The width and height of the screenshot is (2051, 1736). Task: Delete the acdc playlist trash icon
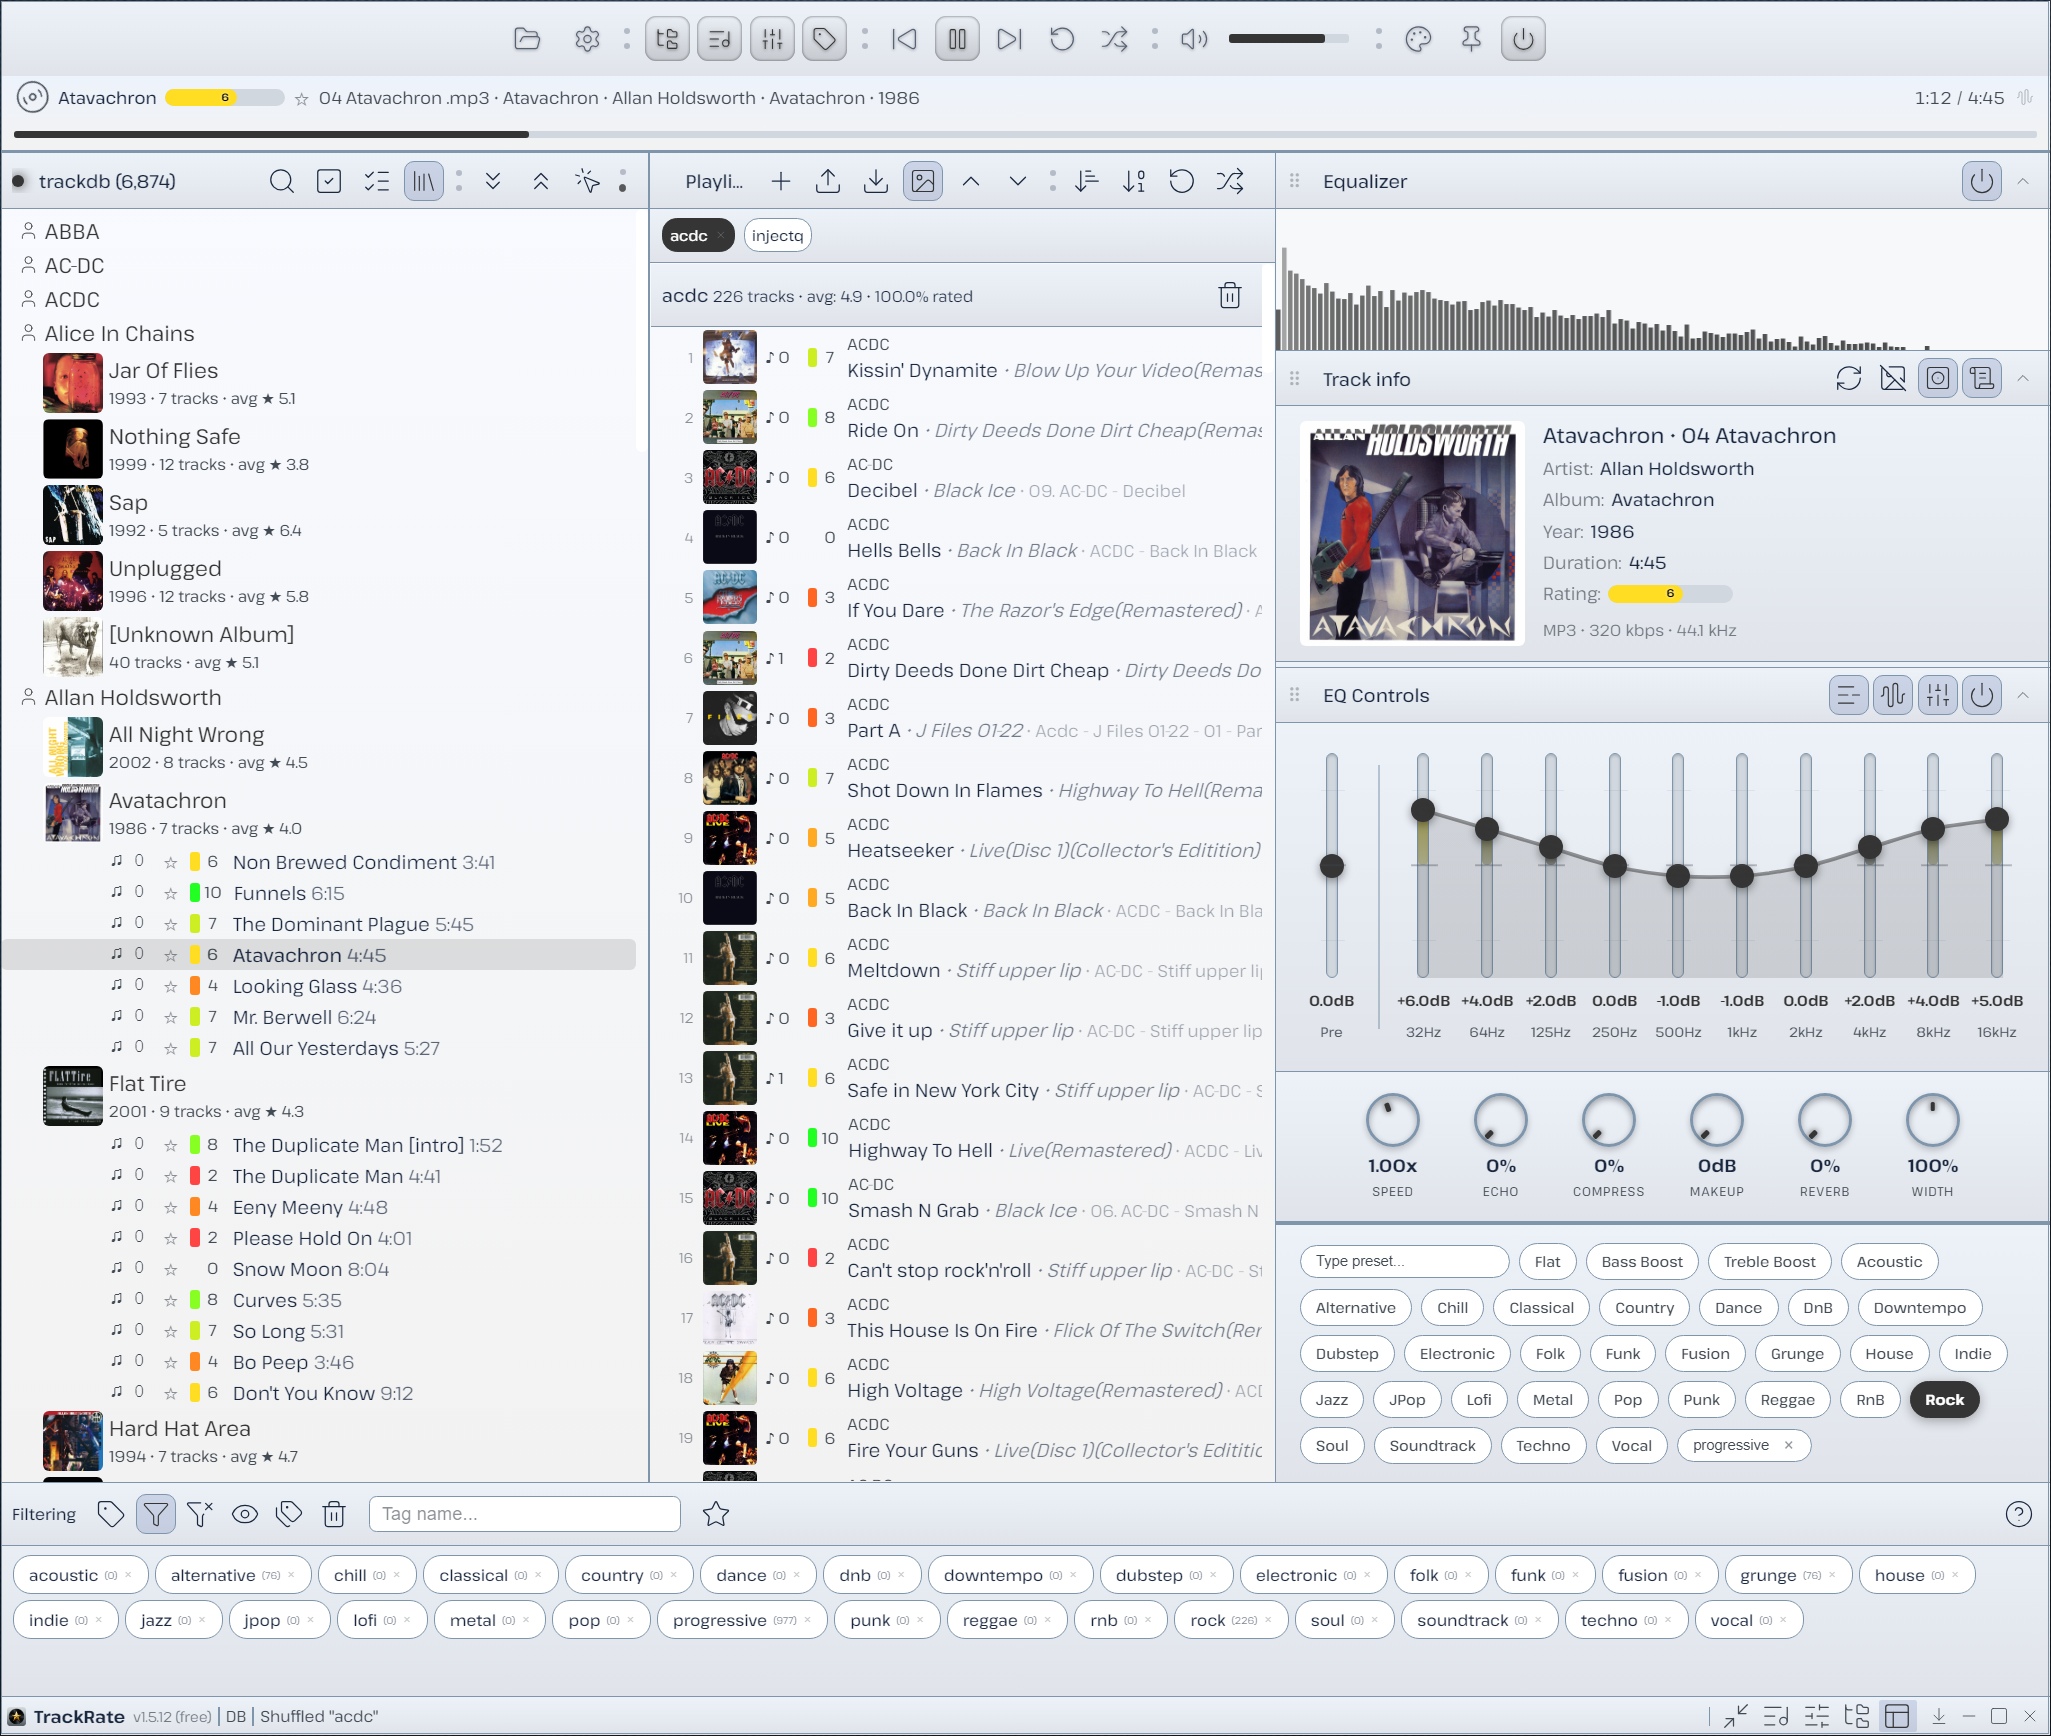[1230, 296]
